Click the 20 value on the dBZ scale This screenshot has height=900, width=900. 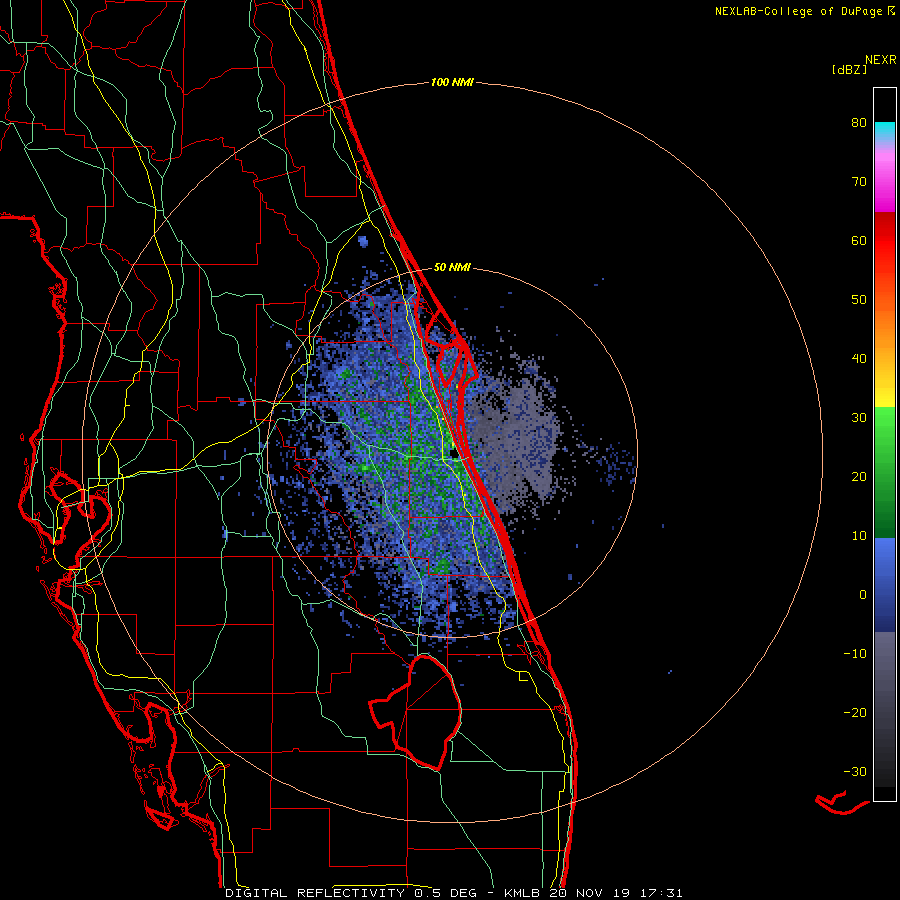[859, 477]
